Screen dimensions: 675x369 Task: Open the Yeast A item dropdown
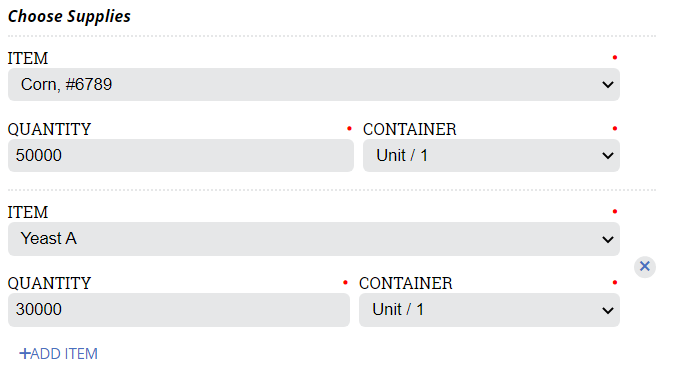point(314,239)
